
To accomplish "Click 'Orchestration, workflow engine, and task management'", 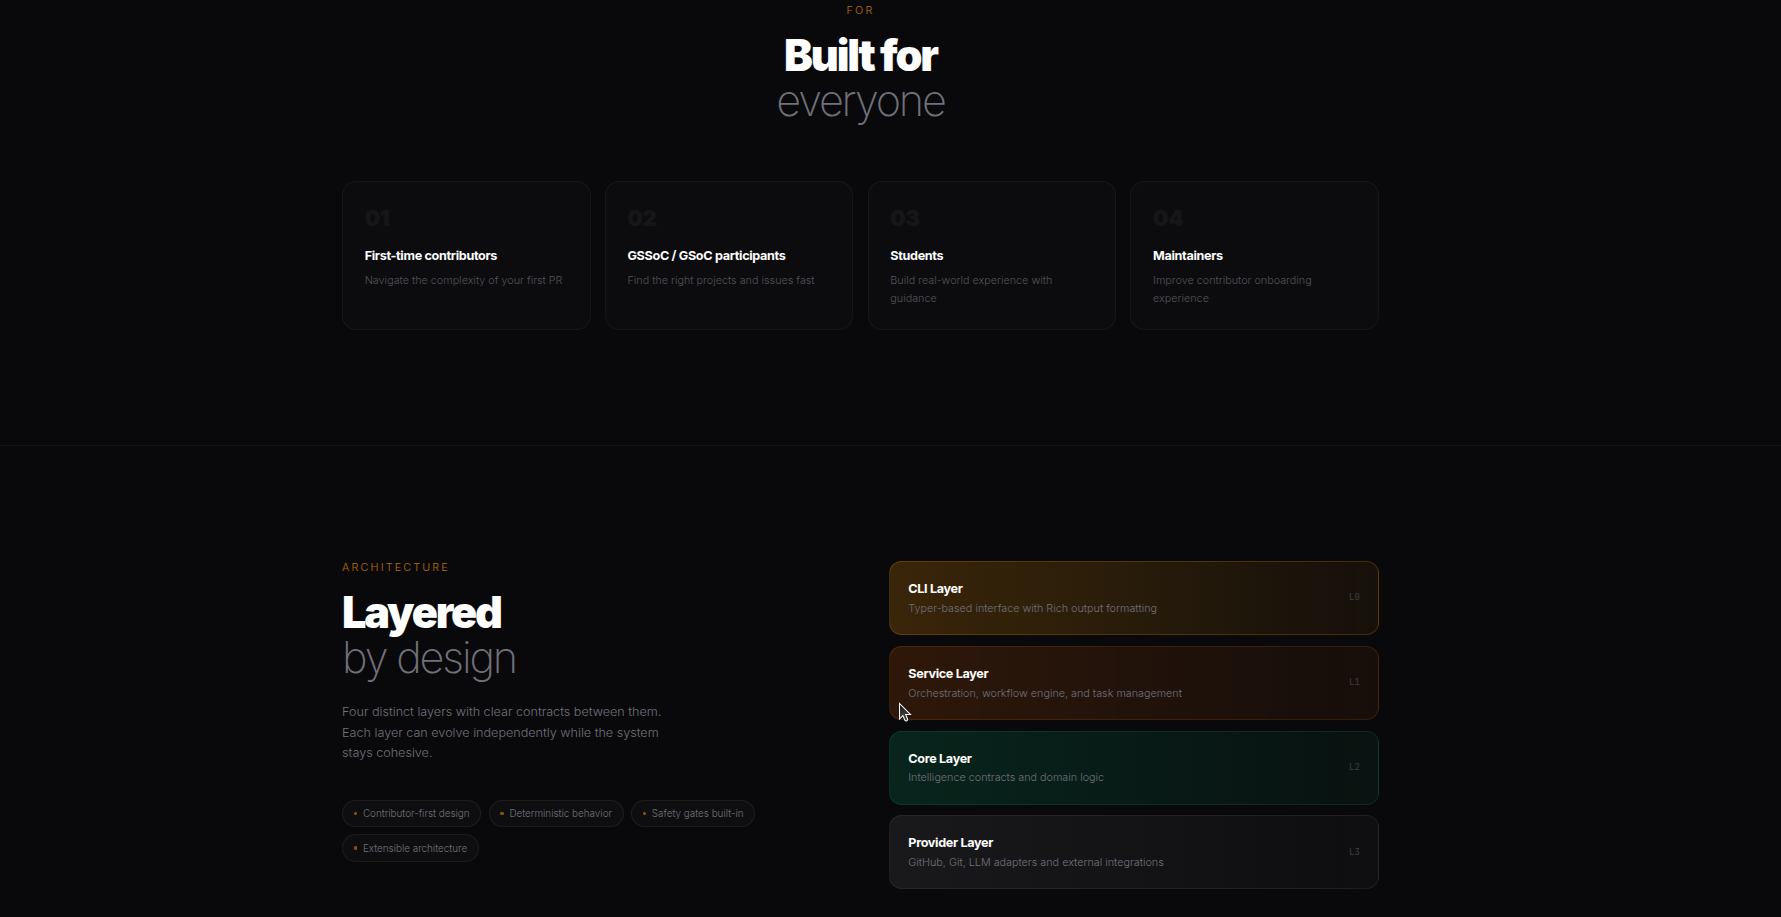I will (1045, 693).
